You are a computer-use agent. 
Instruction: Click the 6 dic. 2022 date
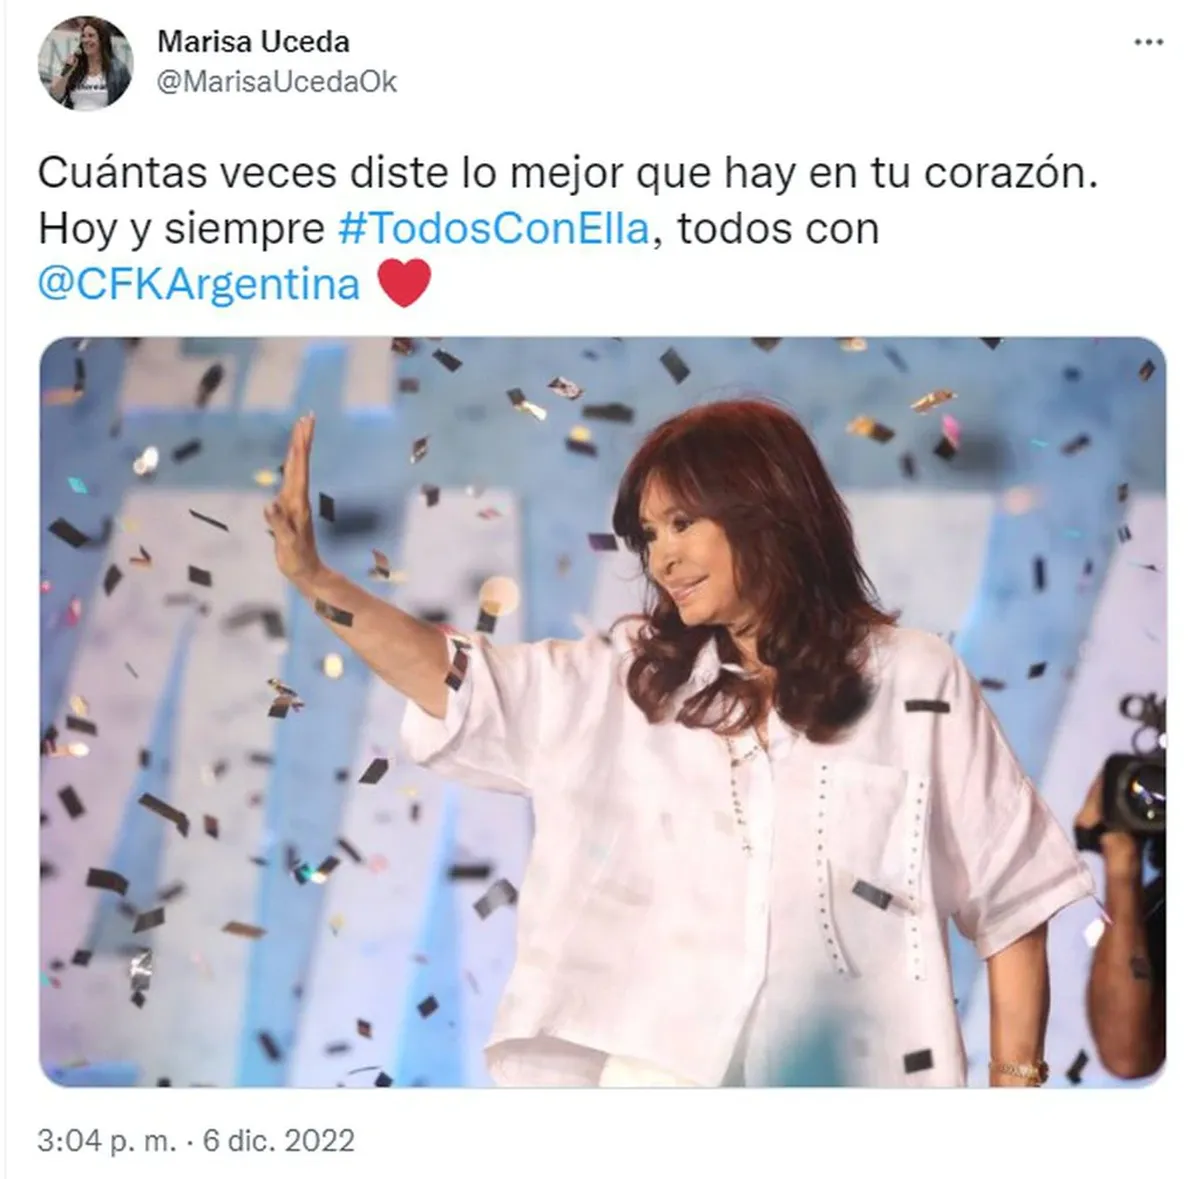pos(279,1140)
